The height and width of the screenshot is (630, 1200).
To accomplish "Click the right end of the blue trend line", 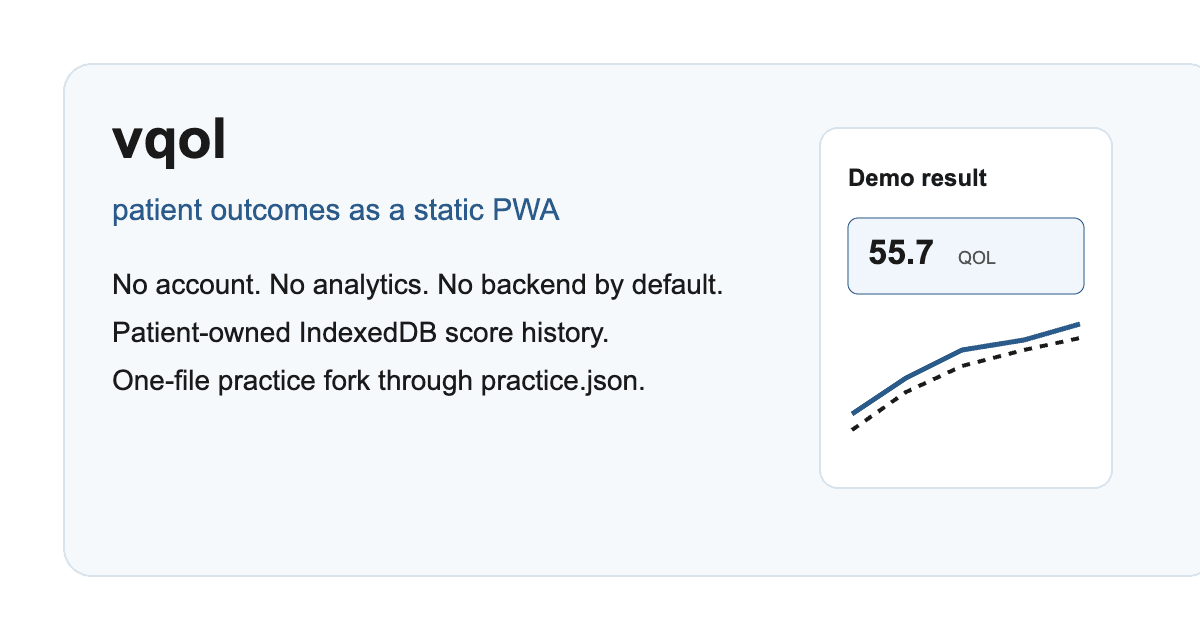I will (x=1078, y=324).
